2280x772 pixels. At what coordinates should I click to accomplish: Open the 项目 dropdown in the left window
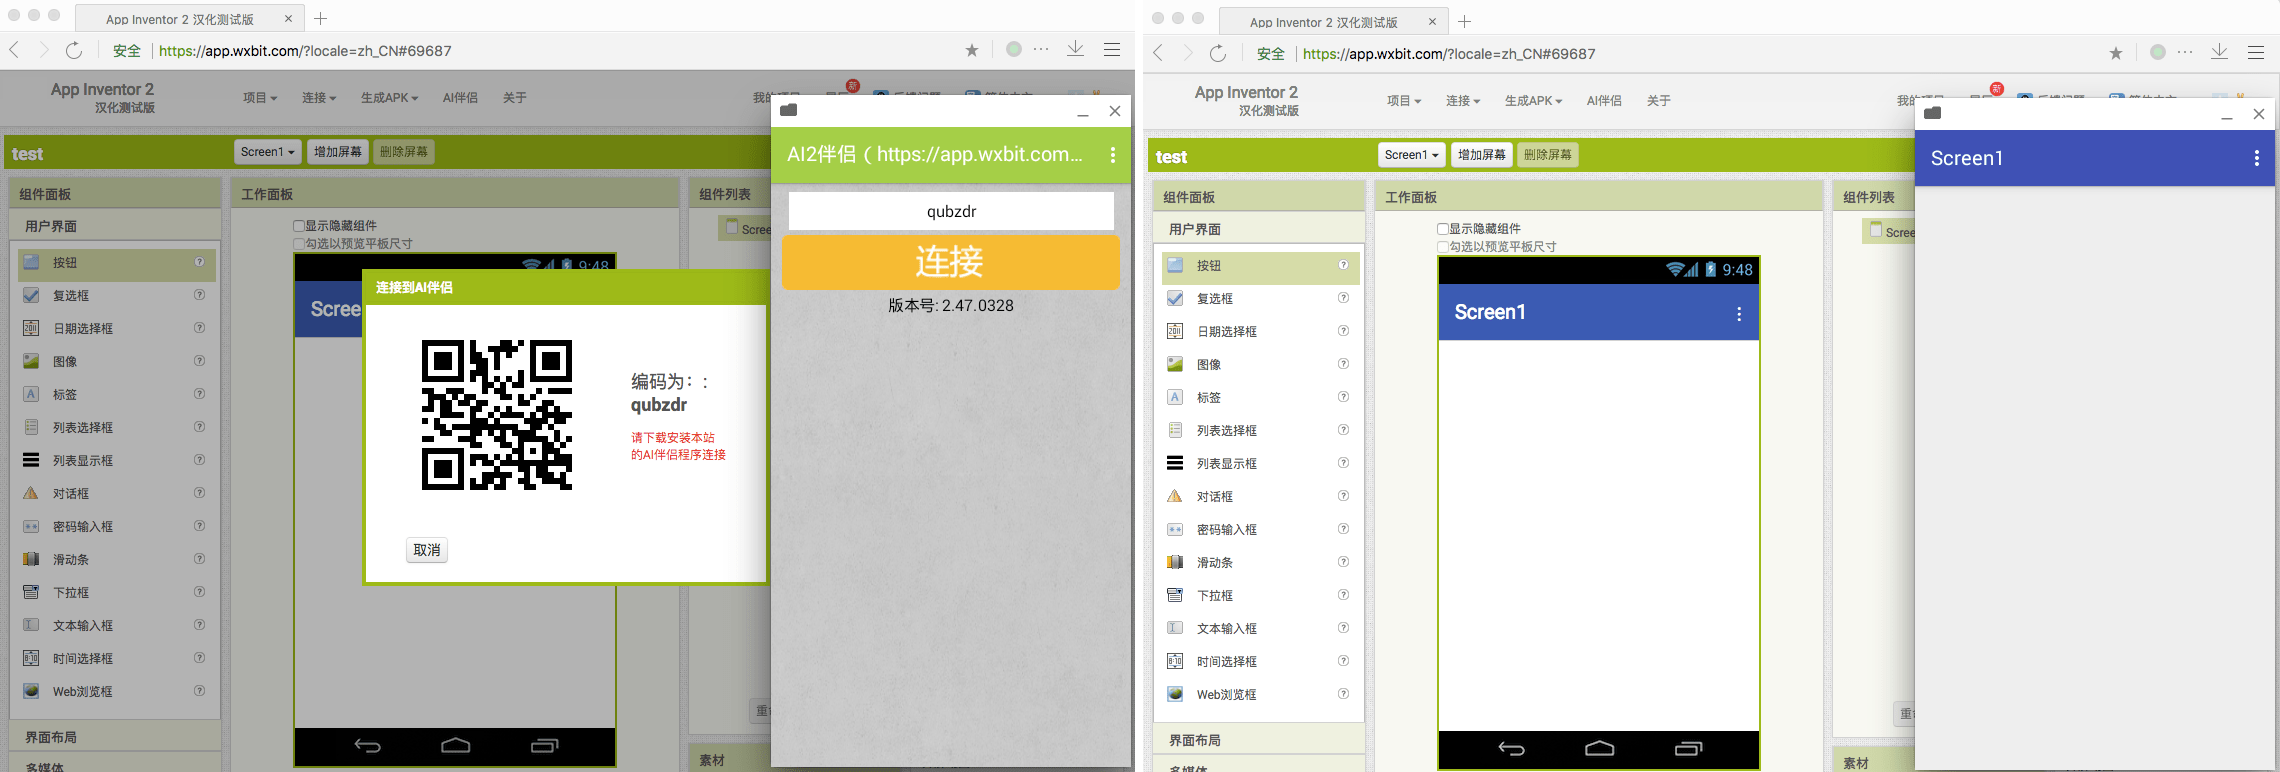260,98
